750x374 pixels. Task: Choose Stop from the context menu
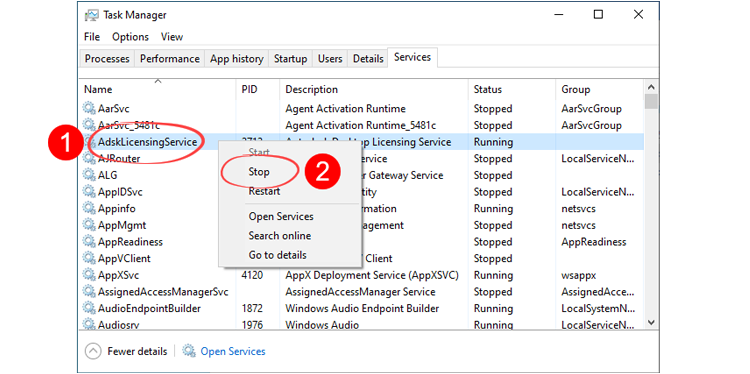click(259, 172)
